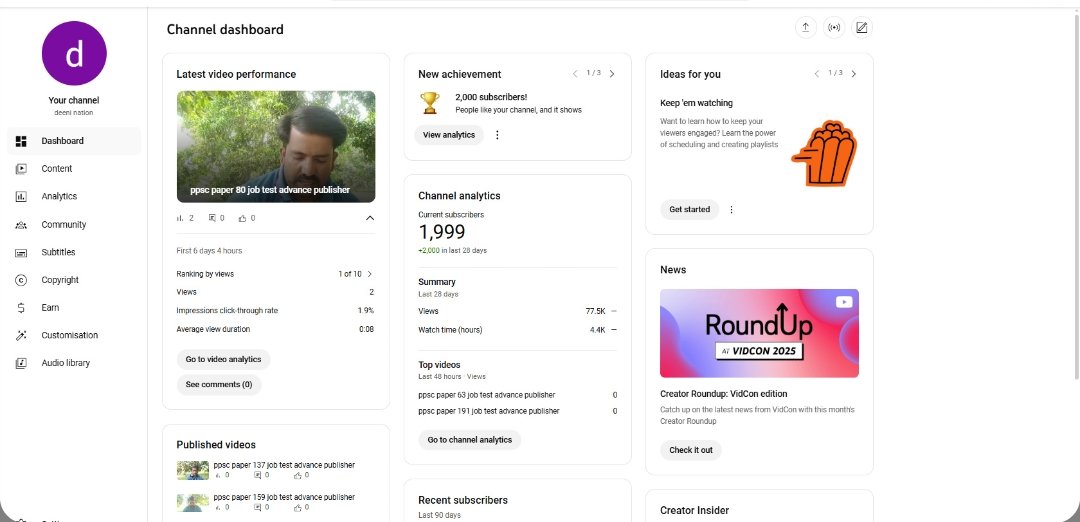Go to next idea card

pyautogui.click(x=853, y=74)
